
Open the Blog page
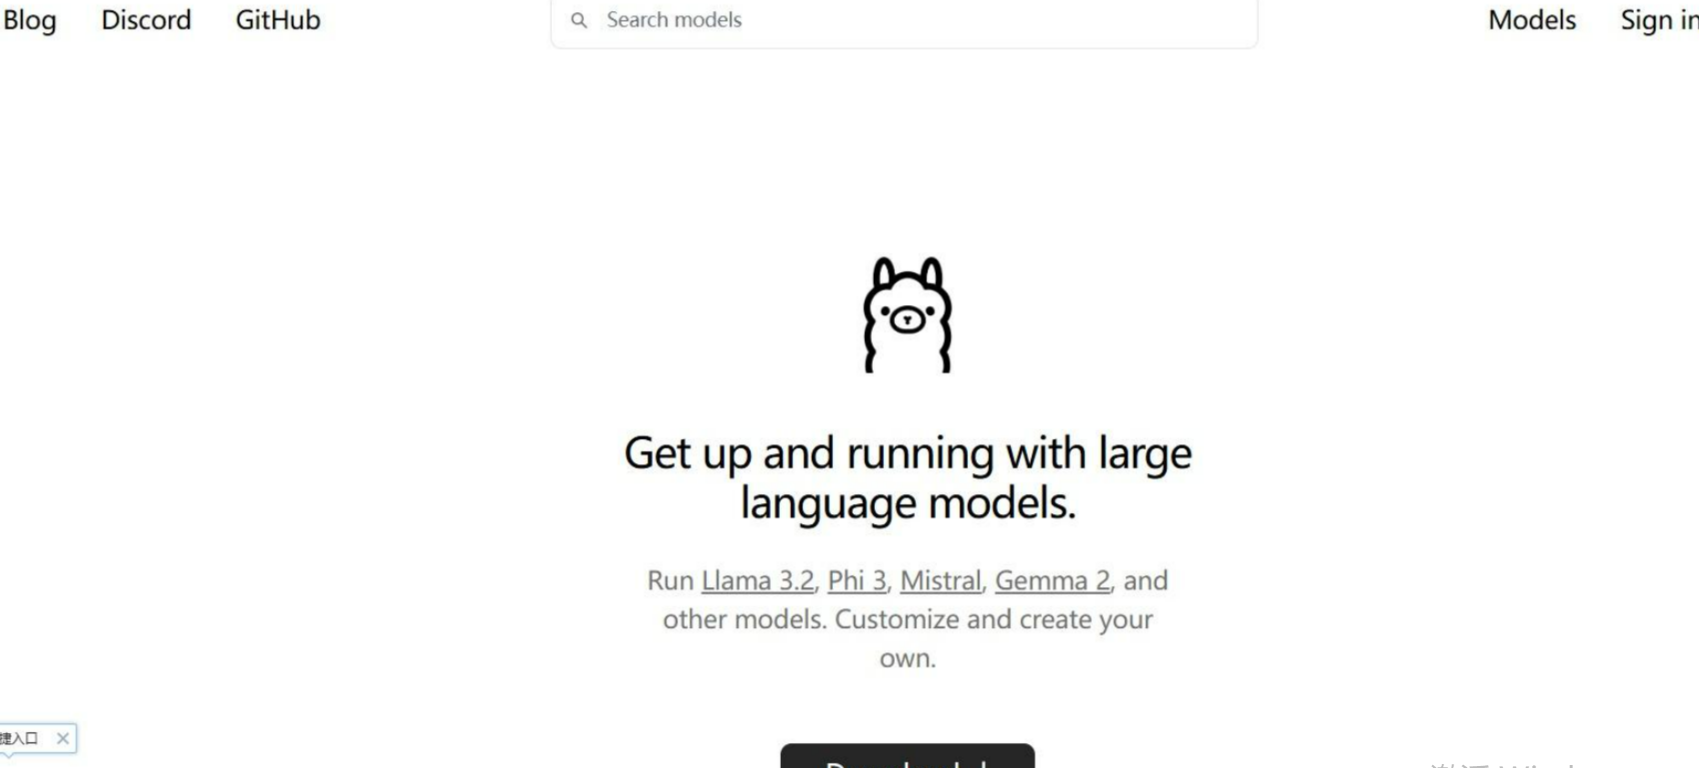[29, 20]
